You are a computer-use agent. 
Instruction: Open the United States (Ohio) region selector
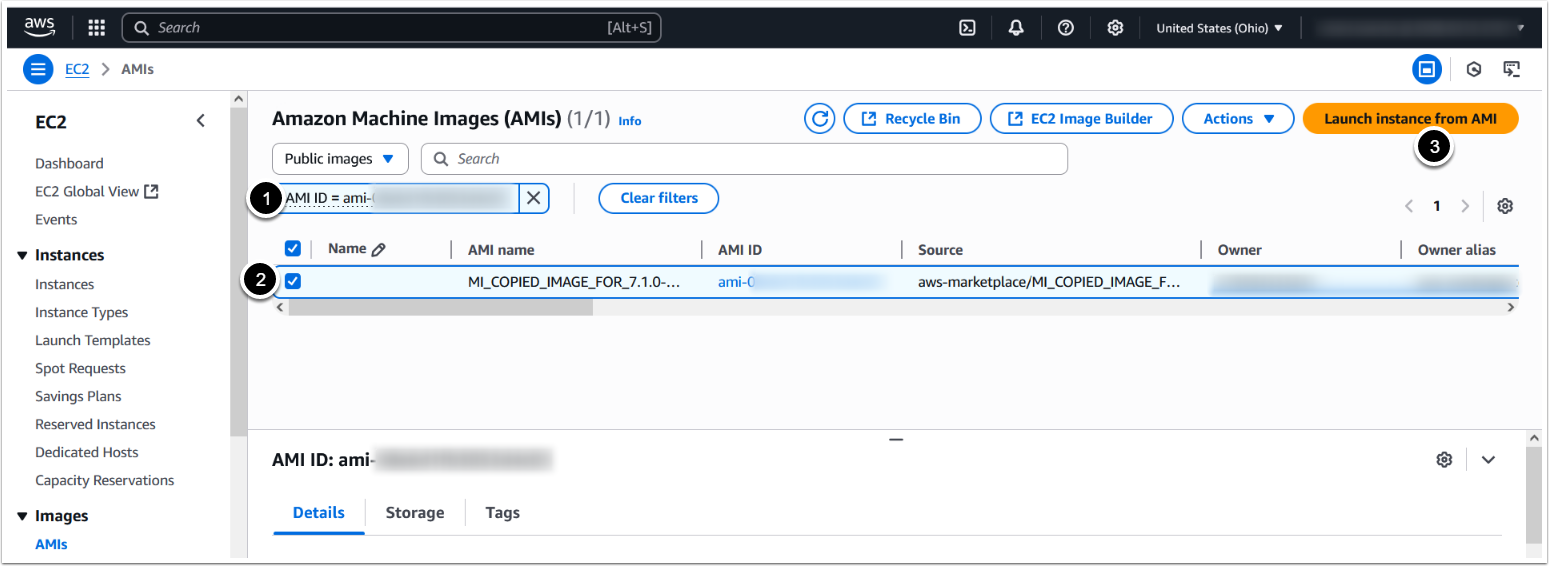coord(1219,28)
